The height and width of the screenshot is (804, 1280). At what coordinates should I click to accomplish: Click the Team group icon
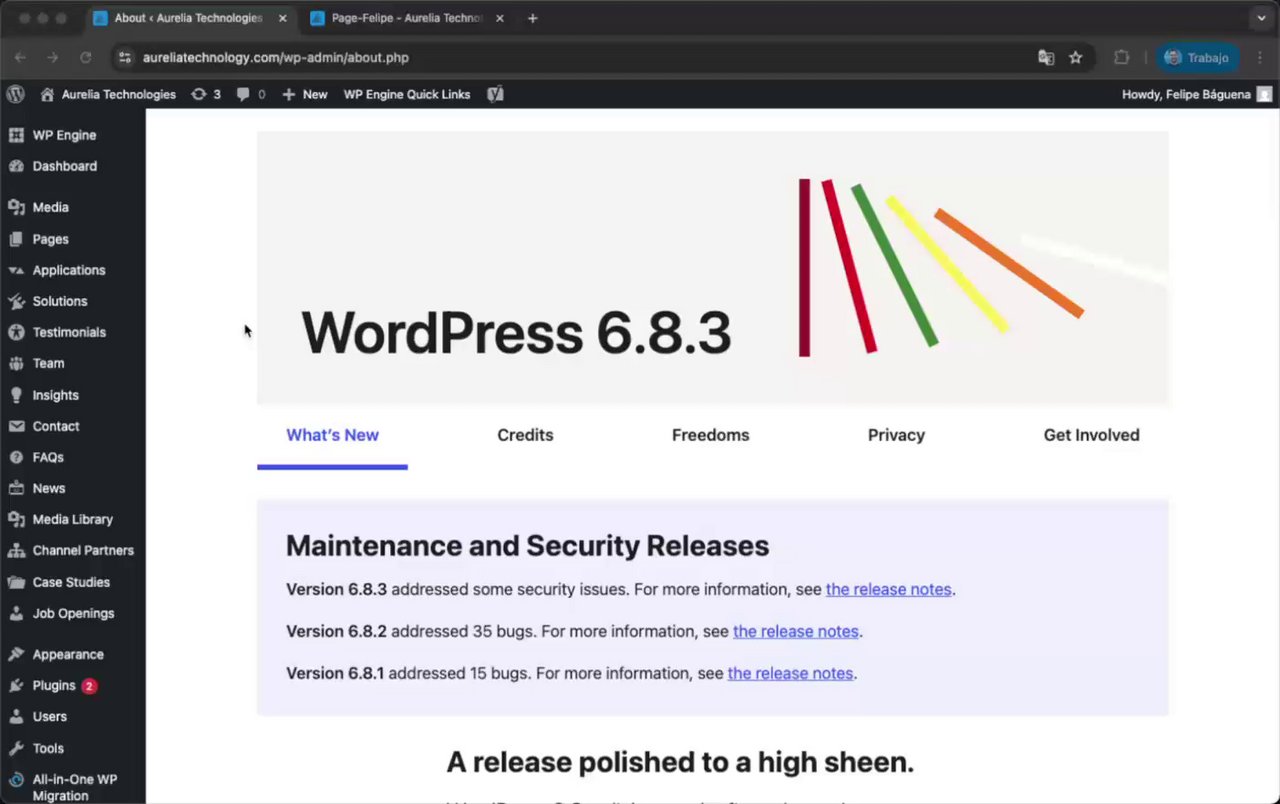tap(16, 363)
